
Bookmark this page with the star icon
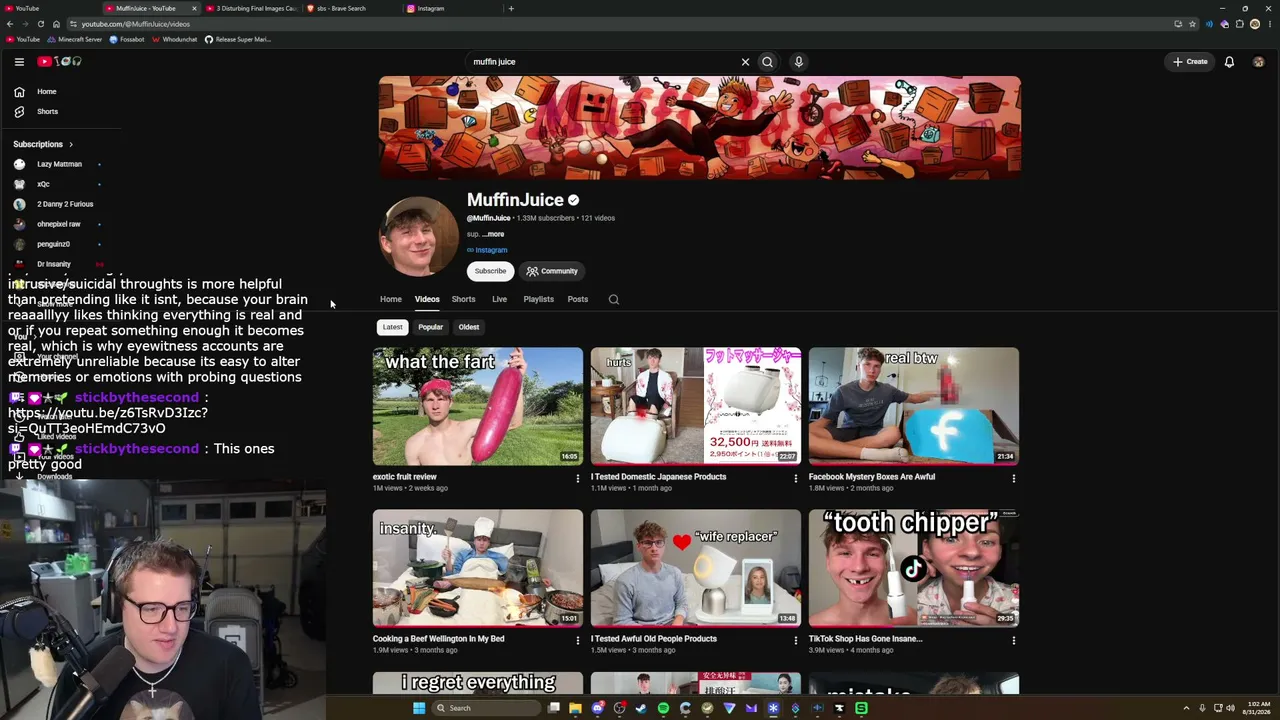click(x=1192, y=24)
